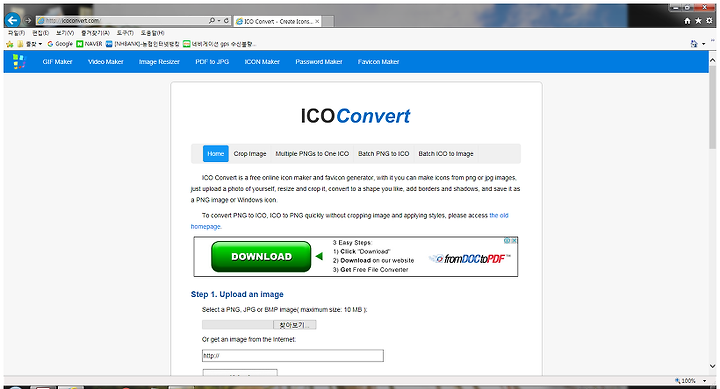Close the ad with its X icon
The image size is (720, 389).
pos(514,241)
